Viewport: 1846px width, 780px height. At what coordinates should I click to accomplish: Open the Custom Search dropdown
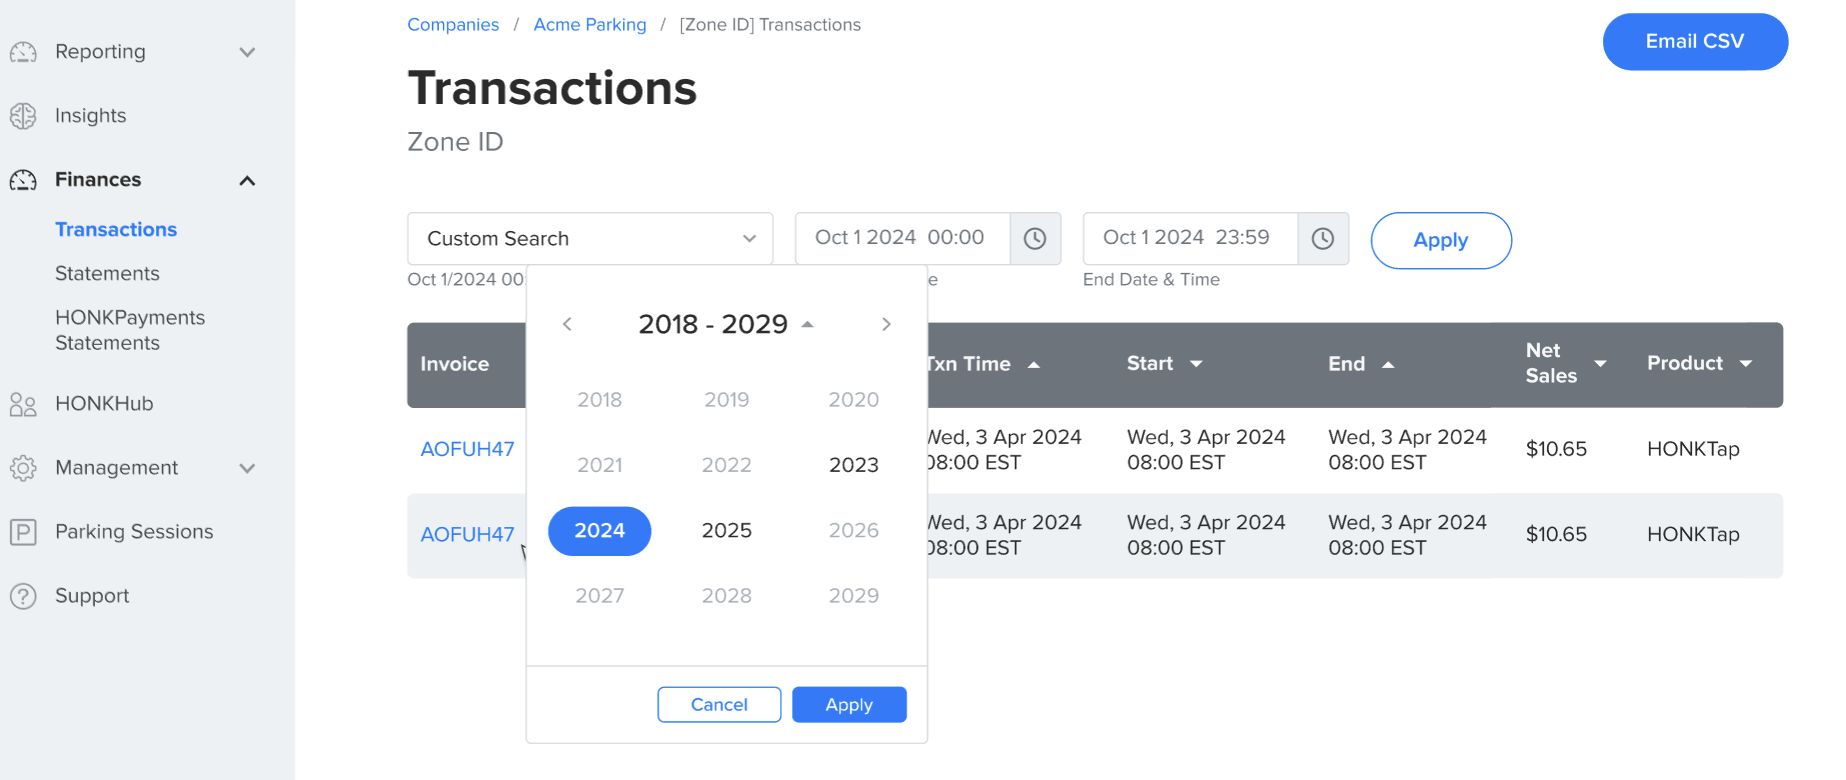point(590,239)
